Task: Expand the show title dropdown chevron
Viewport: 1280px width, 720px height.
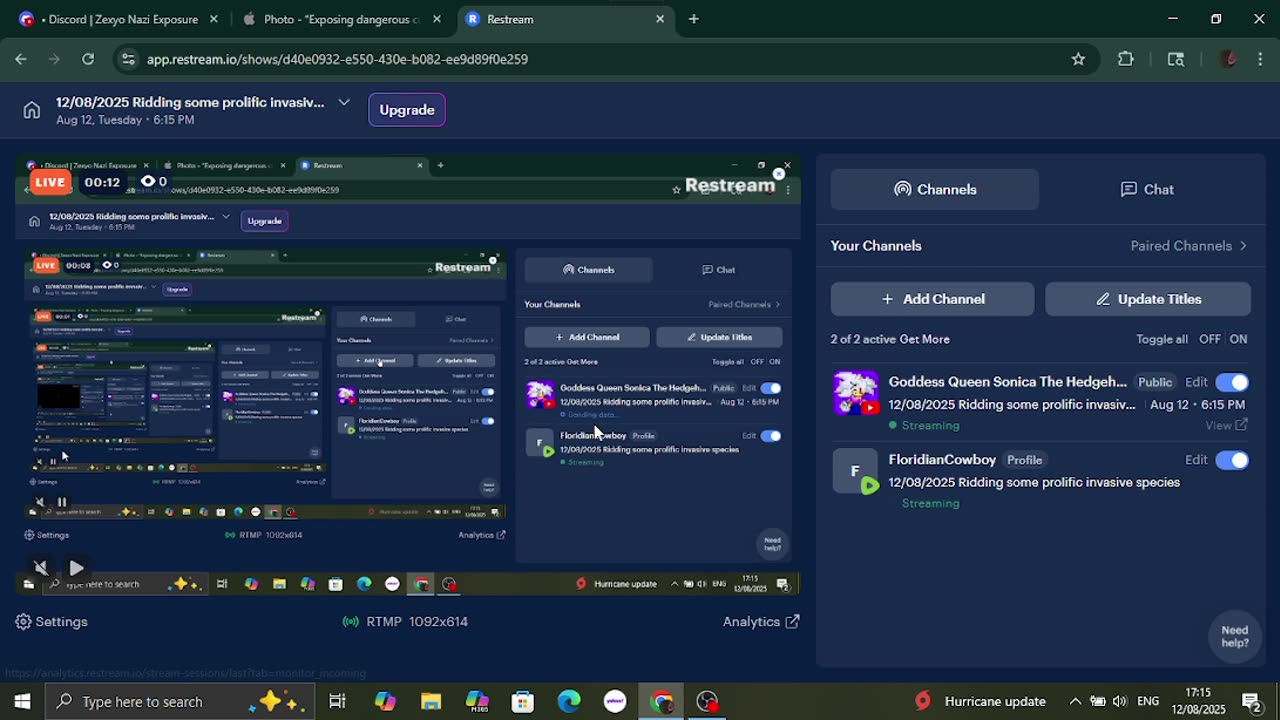Action: pyautogui.click(x=344, y=102)
